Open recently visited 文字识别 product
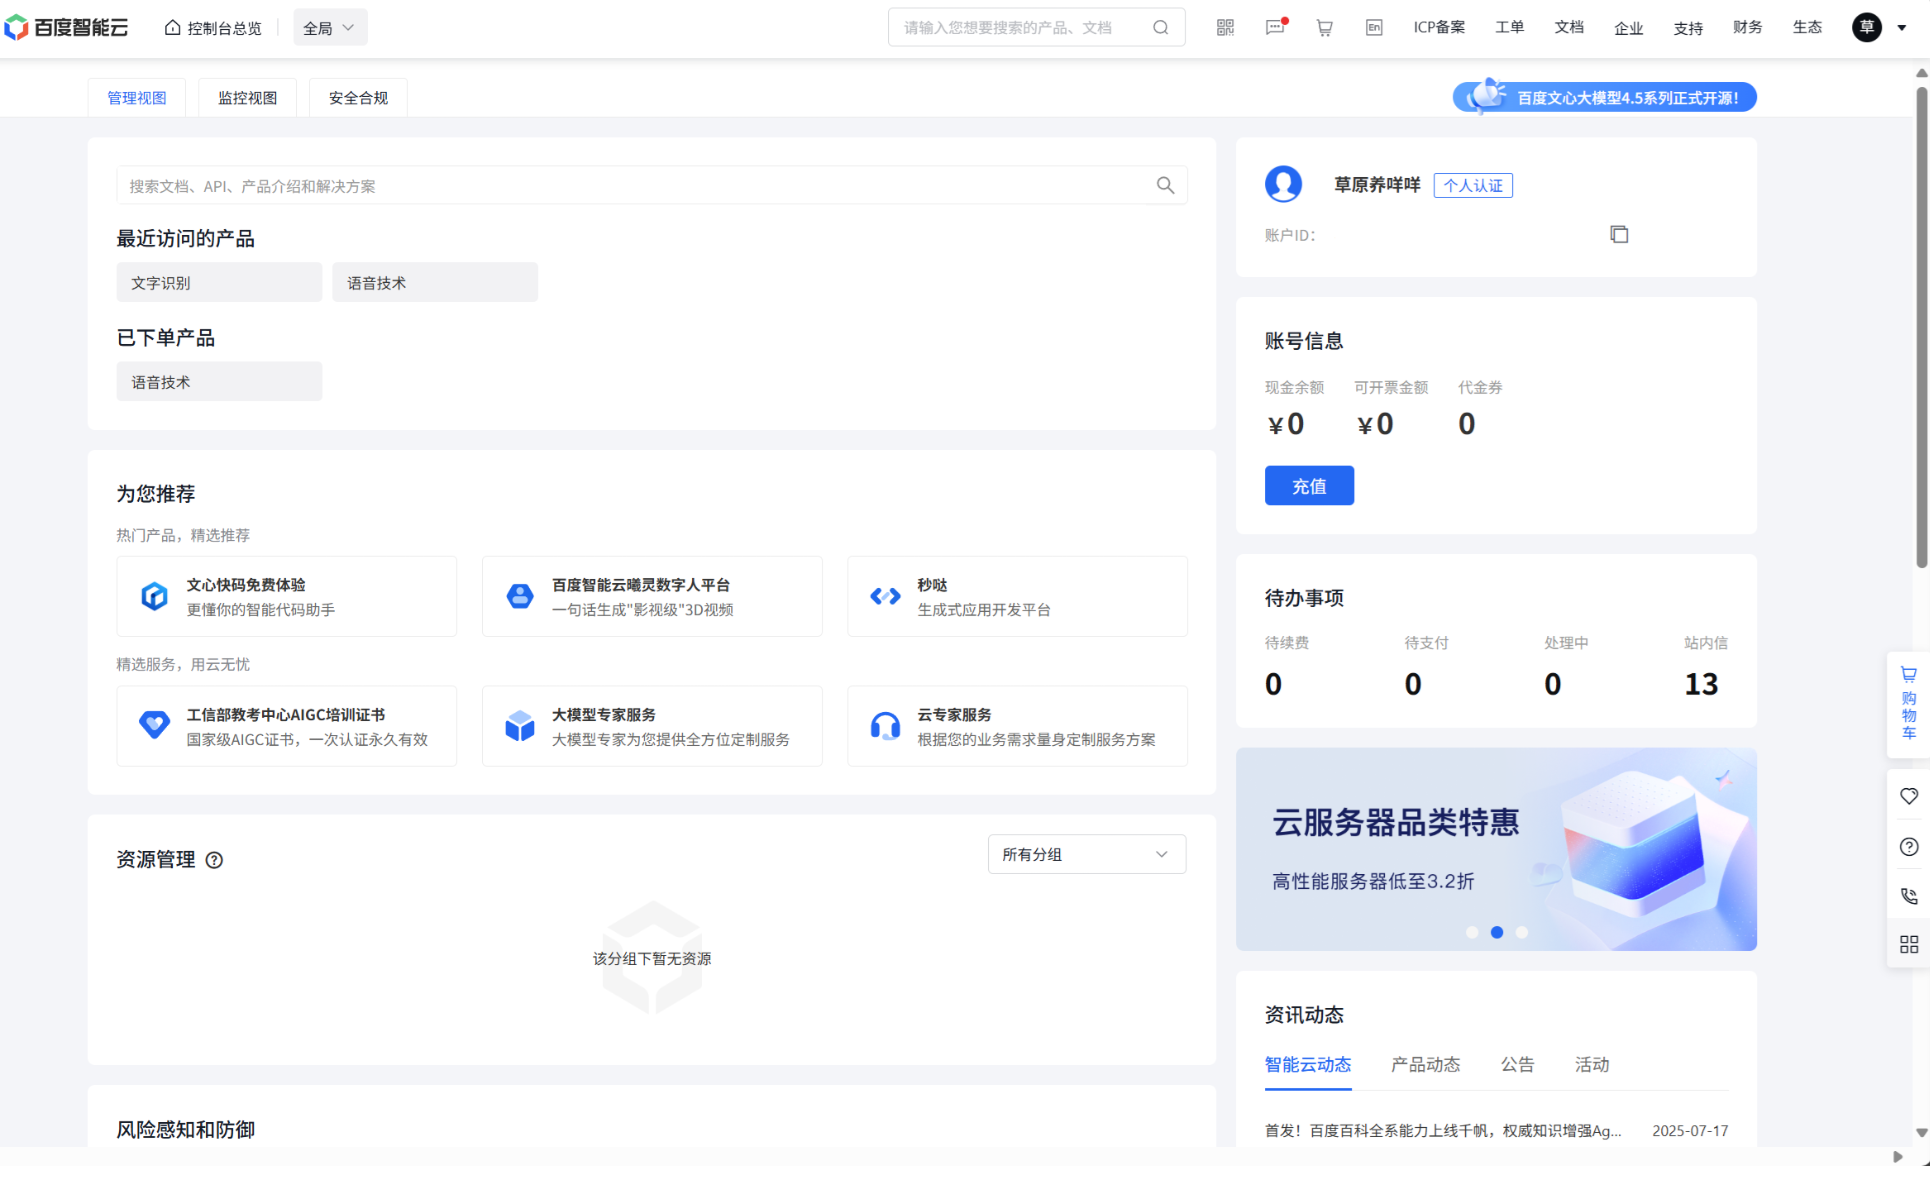This screenshot has width=1930, height=1179. point(219,283)
